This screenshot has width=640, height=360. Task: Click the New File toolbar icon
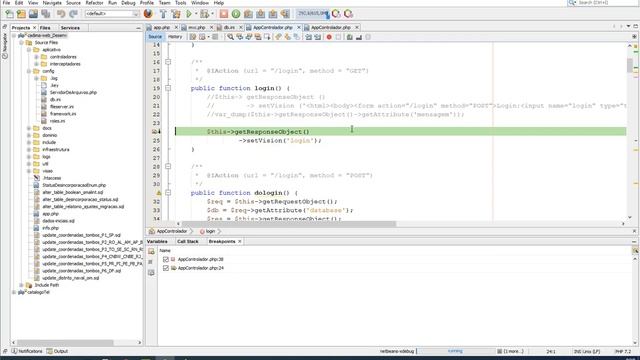tap(9, 14)
